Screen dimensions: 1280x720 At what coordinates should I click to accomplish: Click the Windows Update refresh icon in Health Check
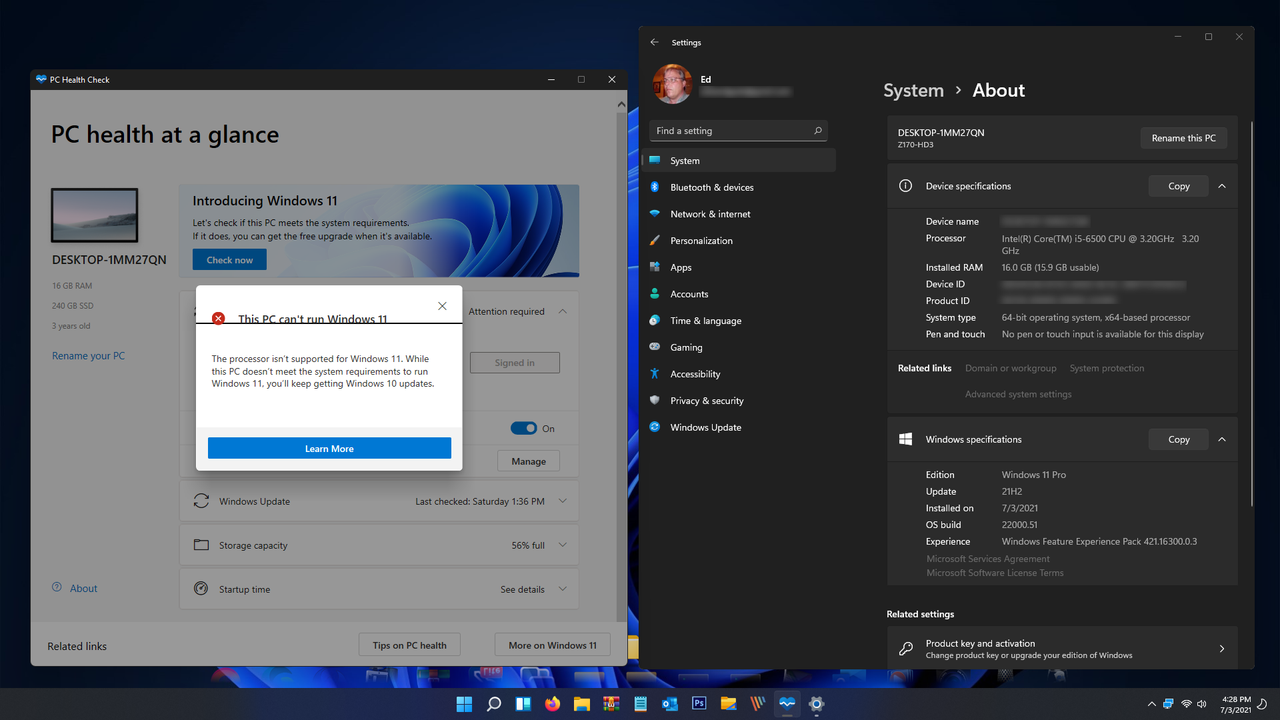[201, 501]
